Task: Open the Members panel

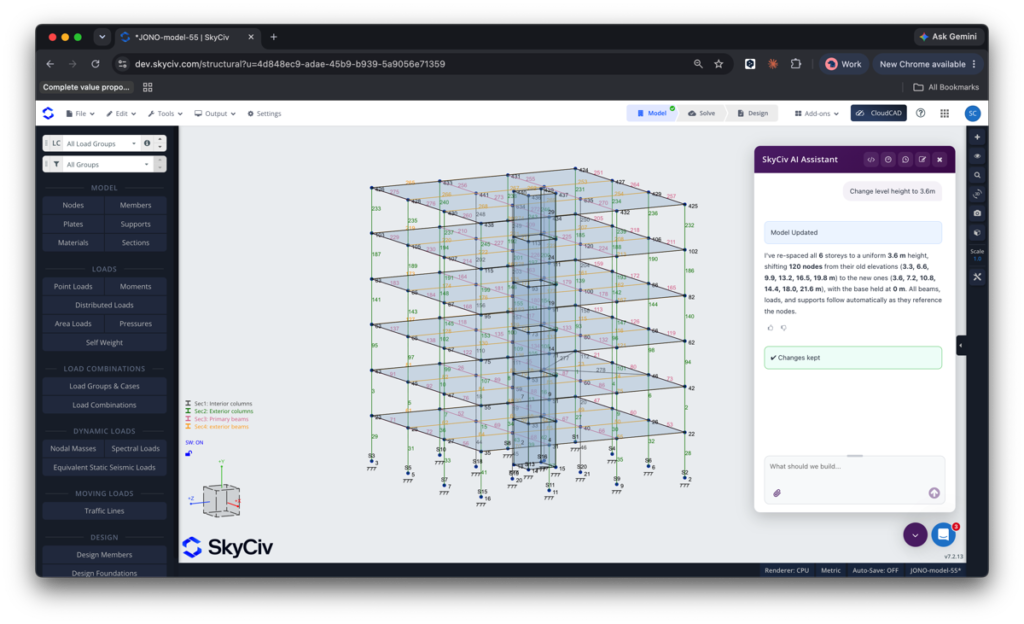Action: click(135, 205)
